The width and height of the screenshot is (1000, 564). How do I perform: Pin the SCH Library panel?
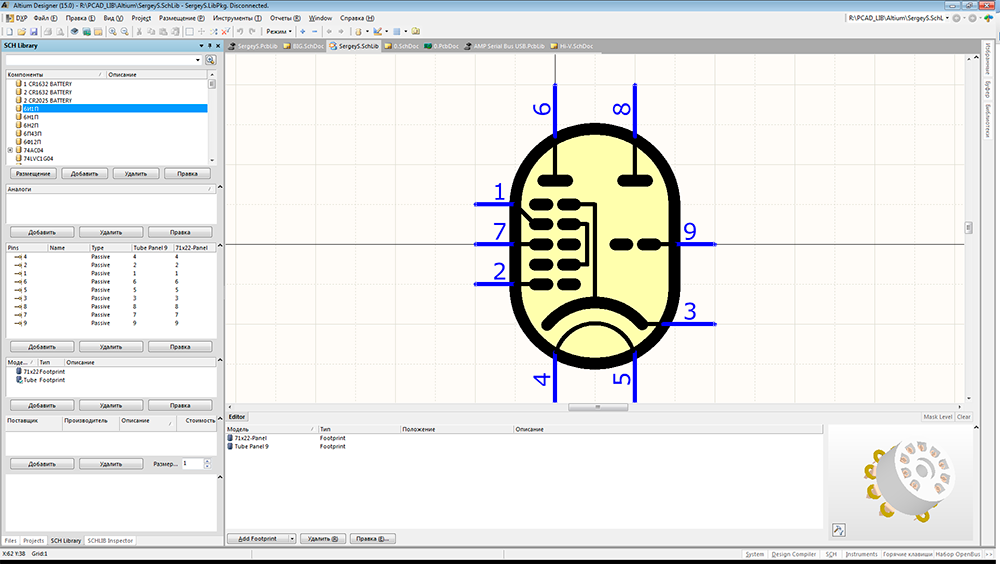tap(209, 46)
